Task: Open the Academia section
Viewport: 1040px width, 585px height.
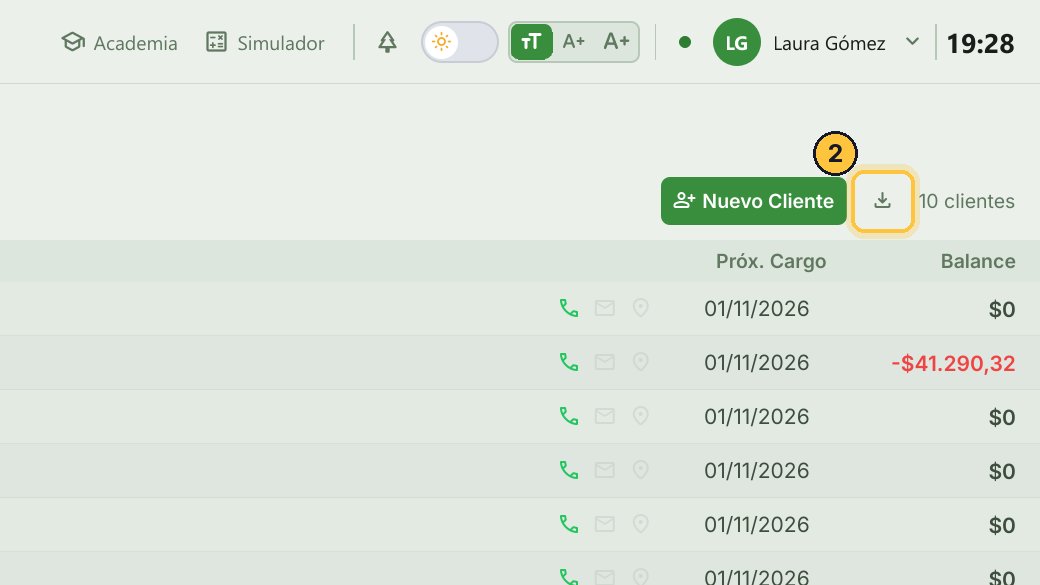Action: point(119,42)
